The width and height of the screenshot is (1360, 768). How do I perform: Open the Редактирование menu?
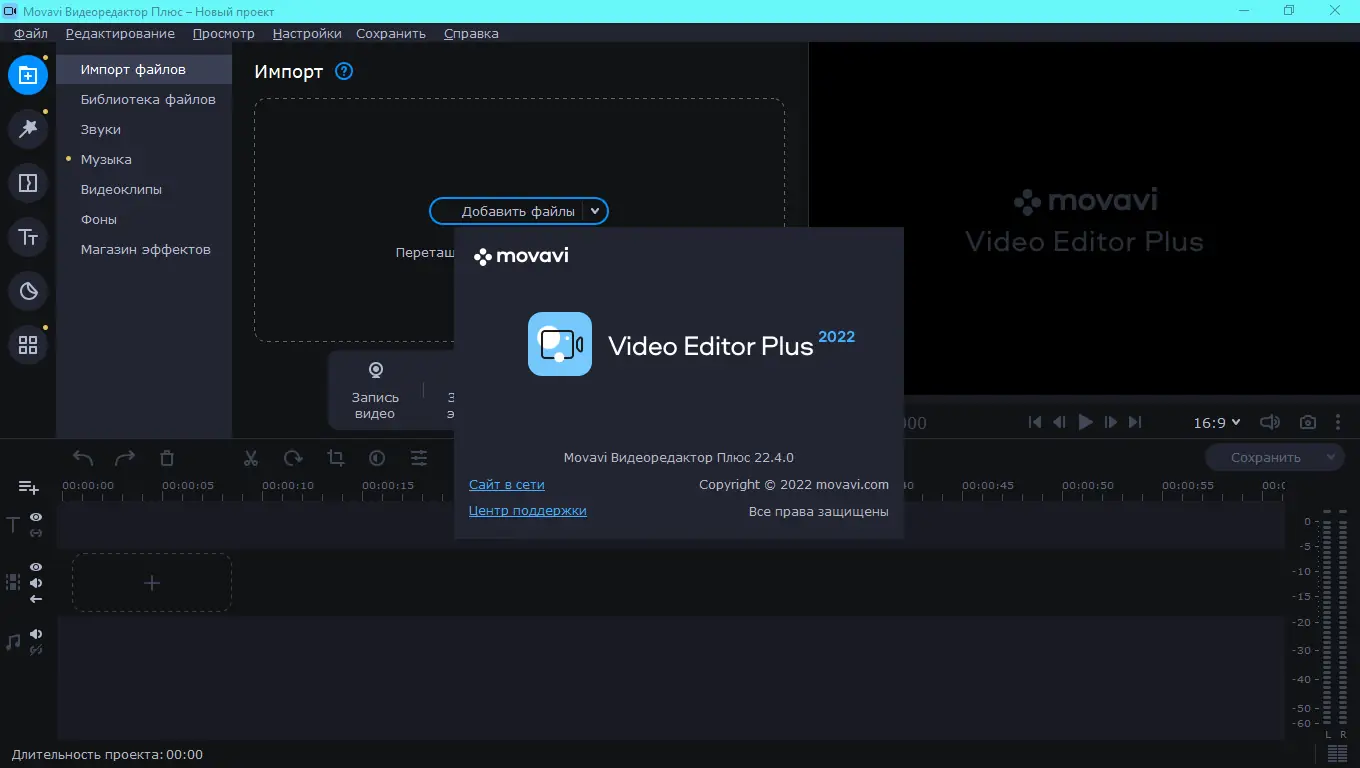(120, 33)
